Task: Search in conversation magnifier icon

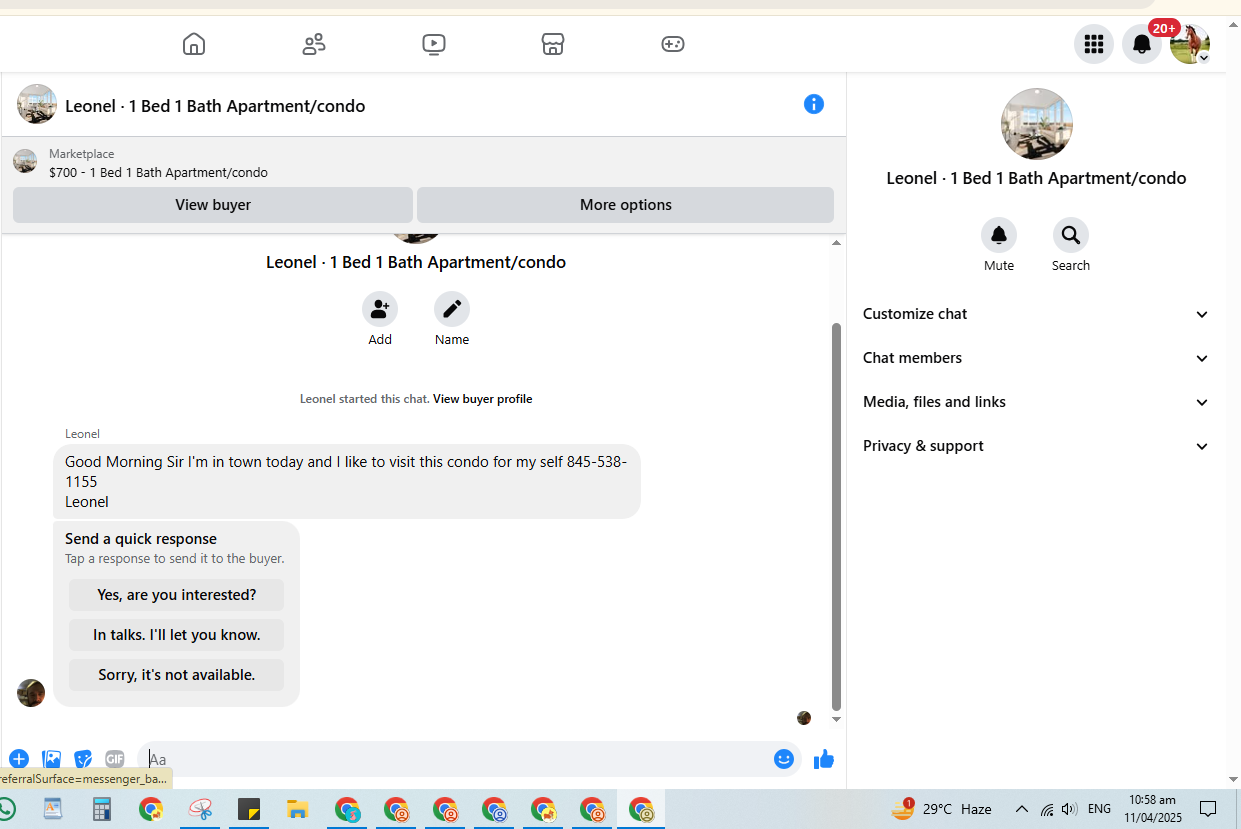Action: coord(1071,235)
